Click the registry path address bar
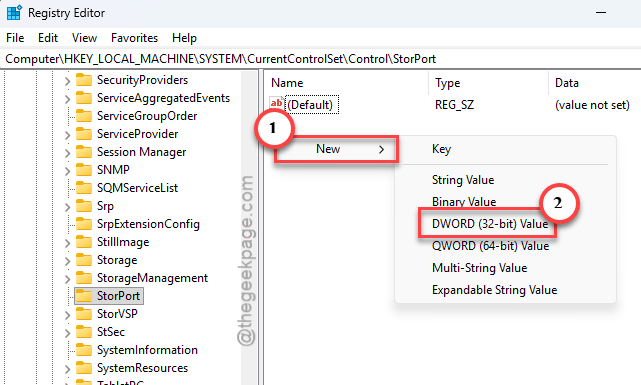 (320, 59)
